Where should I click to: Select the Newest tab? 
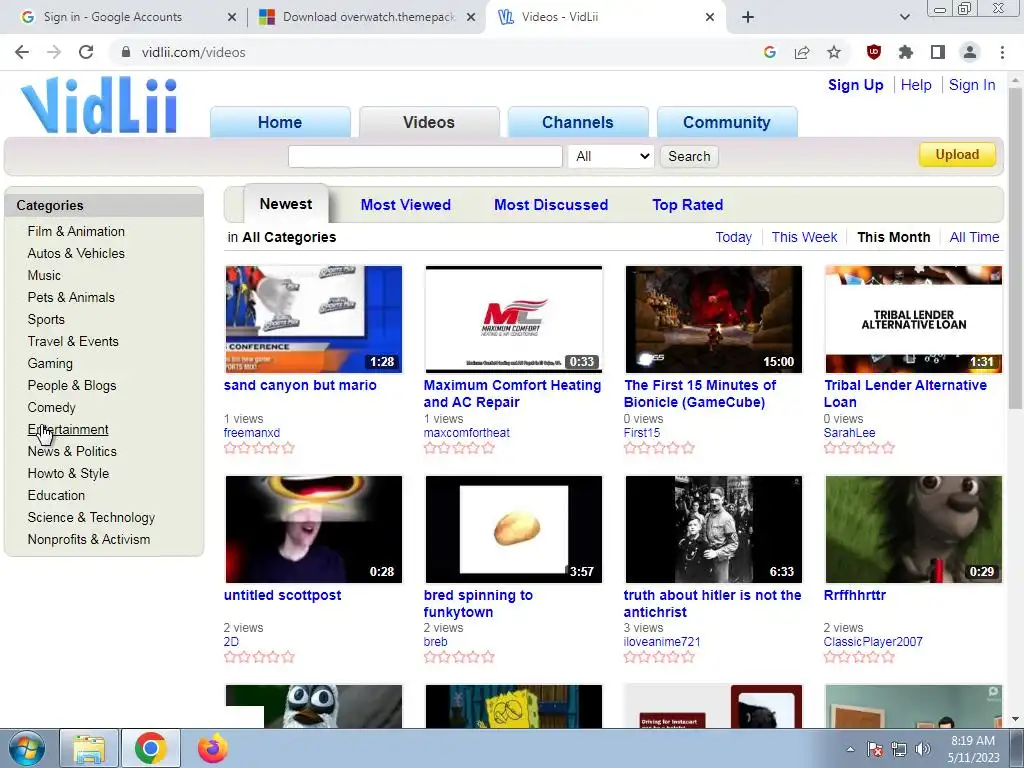(x=286, y=204)
